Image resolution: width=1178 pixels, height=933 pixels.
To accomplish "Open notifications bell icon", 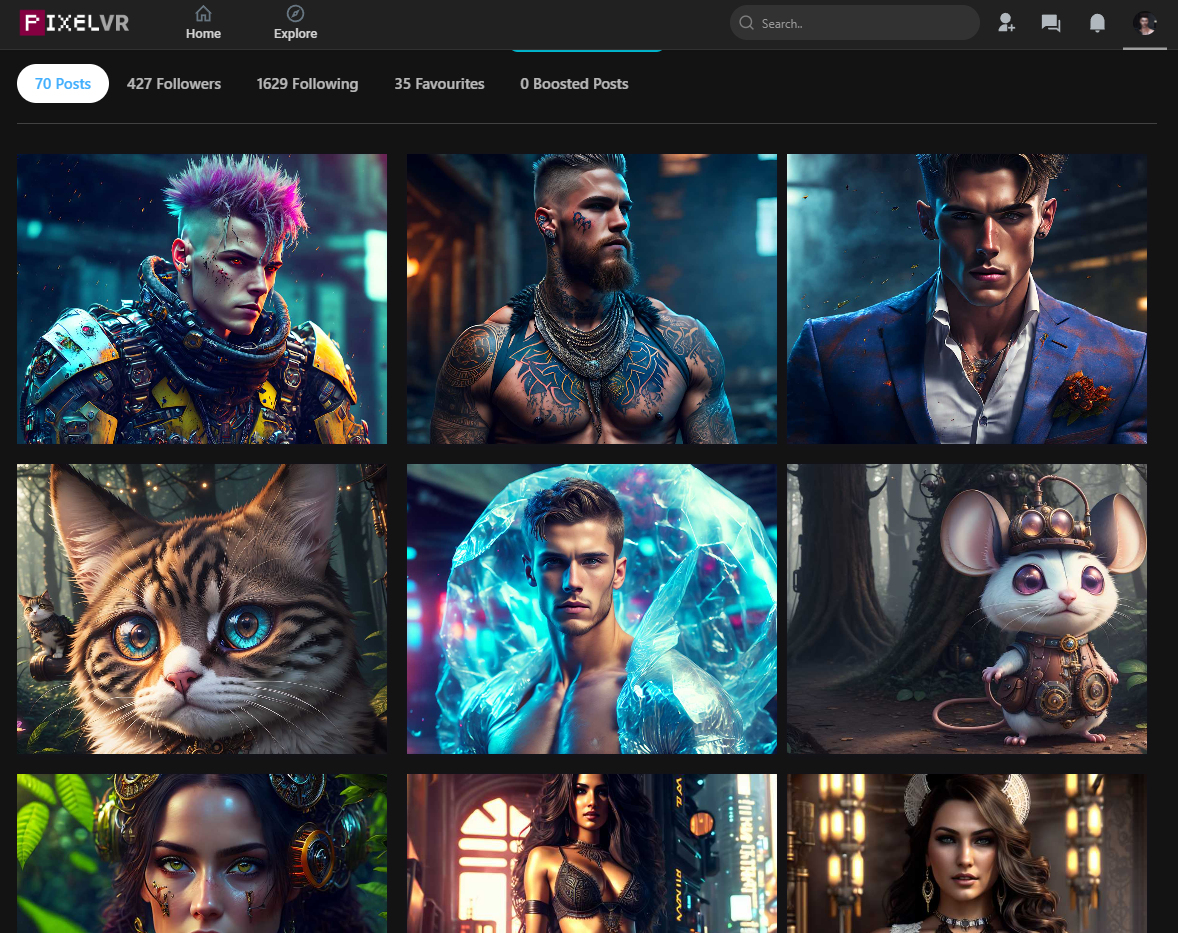I will tap(1098, 23).
